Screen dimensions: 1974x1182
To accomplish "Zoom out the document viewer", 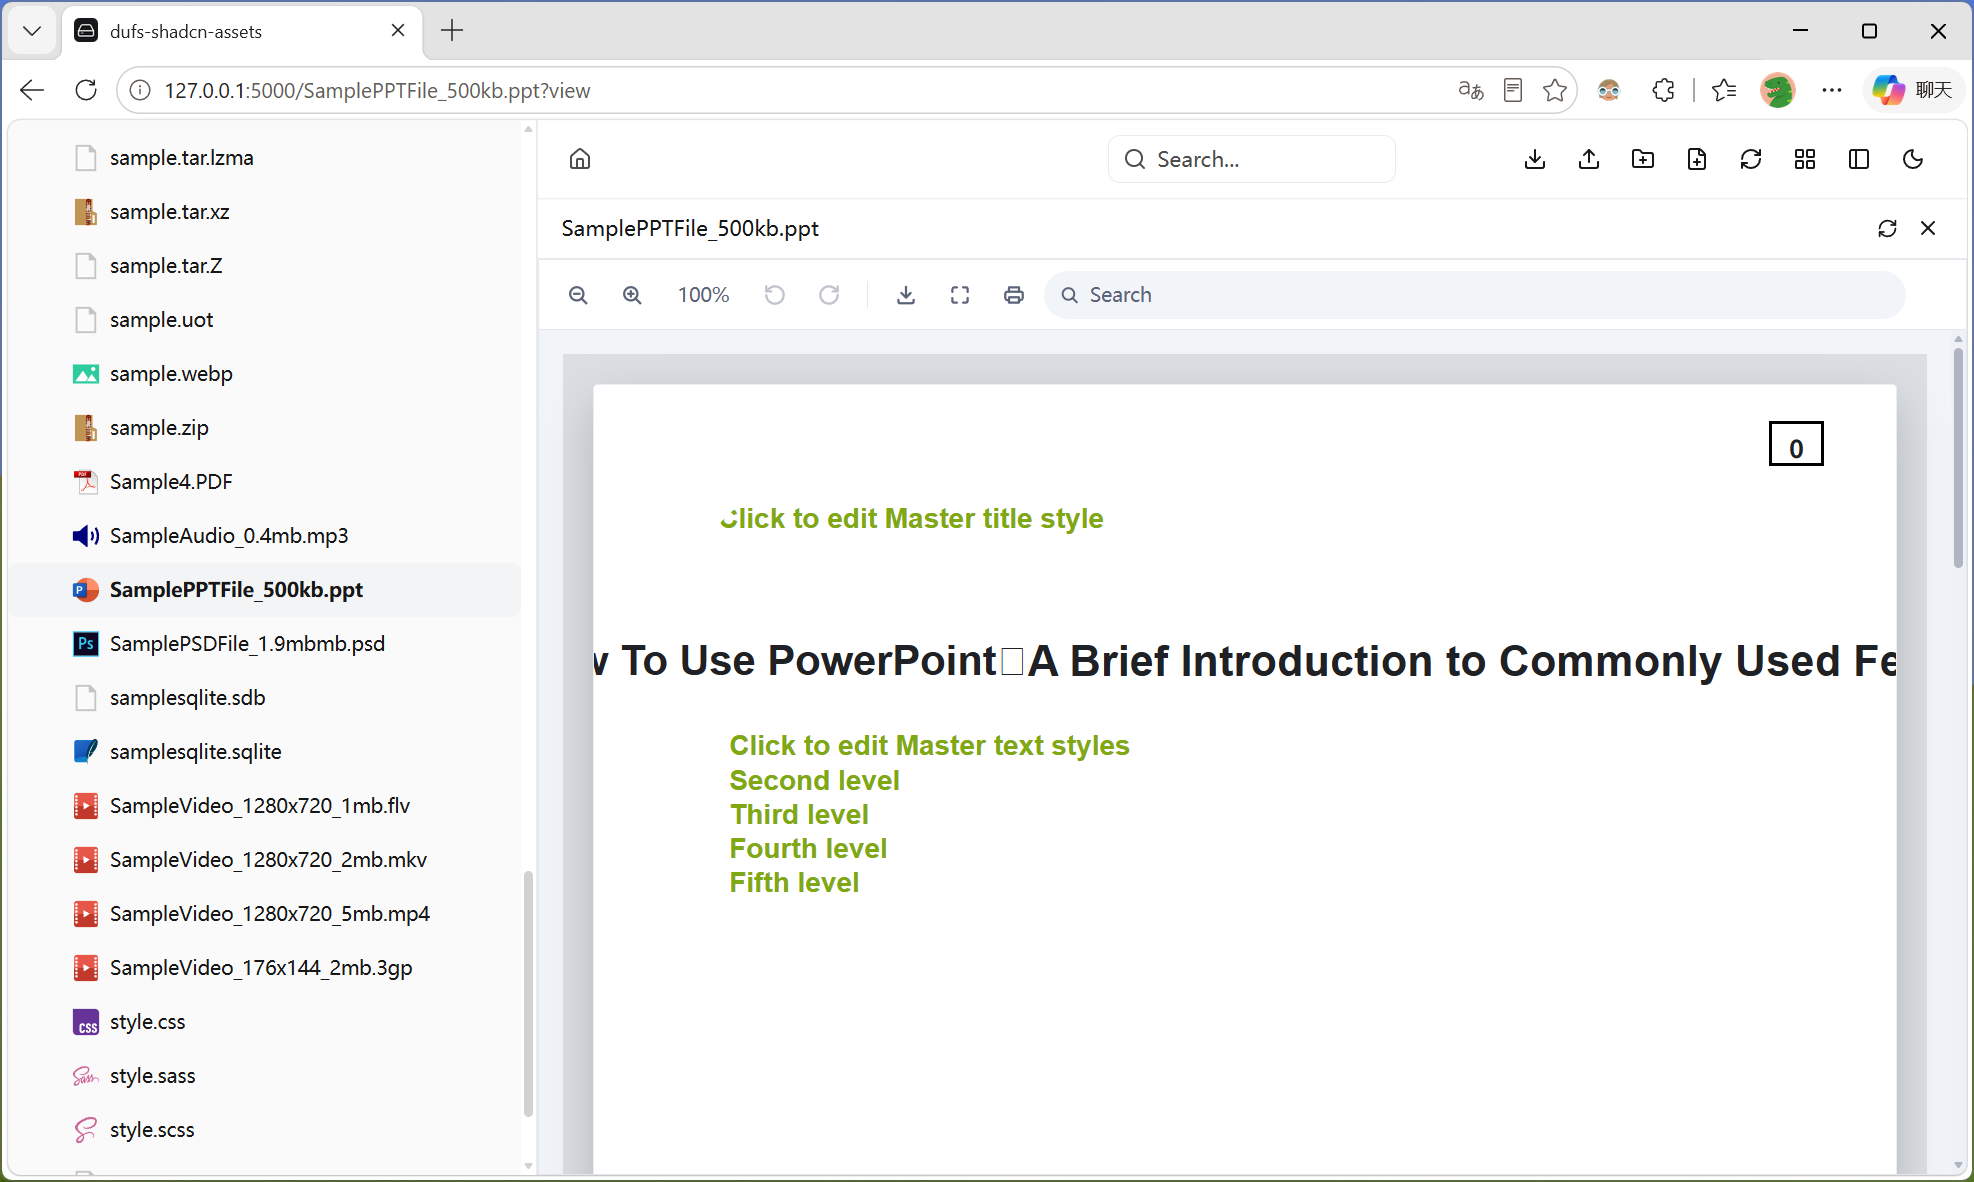I will tap(578, 295).
